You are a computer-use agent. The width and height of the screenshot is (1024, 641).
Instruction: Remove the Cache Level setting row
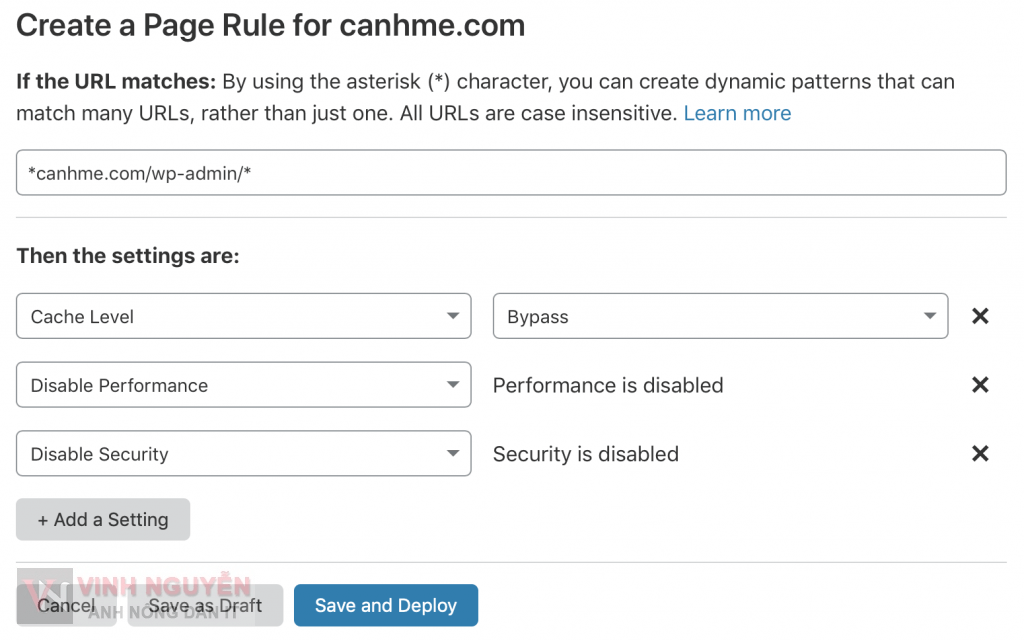[980, 317]
